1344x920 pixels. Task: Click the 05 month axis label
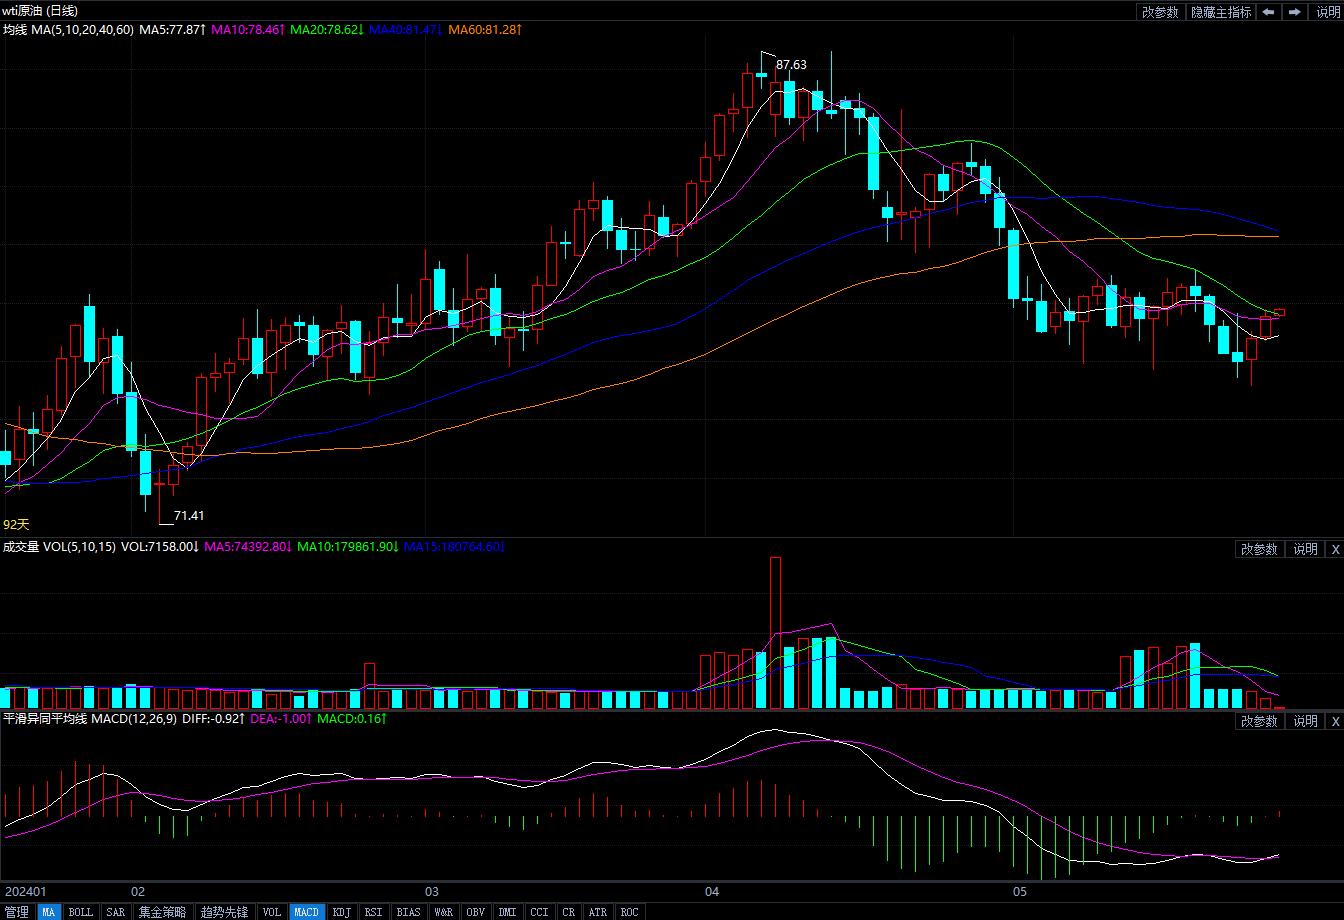tap(1020, 891)
